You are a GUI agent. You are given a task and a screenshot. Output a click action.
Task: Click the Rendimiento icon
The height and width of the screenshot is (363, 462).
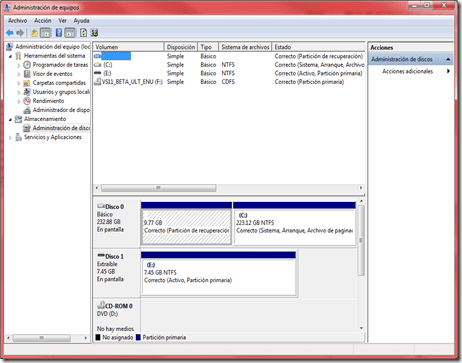(27, 101)
